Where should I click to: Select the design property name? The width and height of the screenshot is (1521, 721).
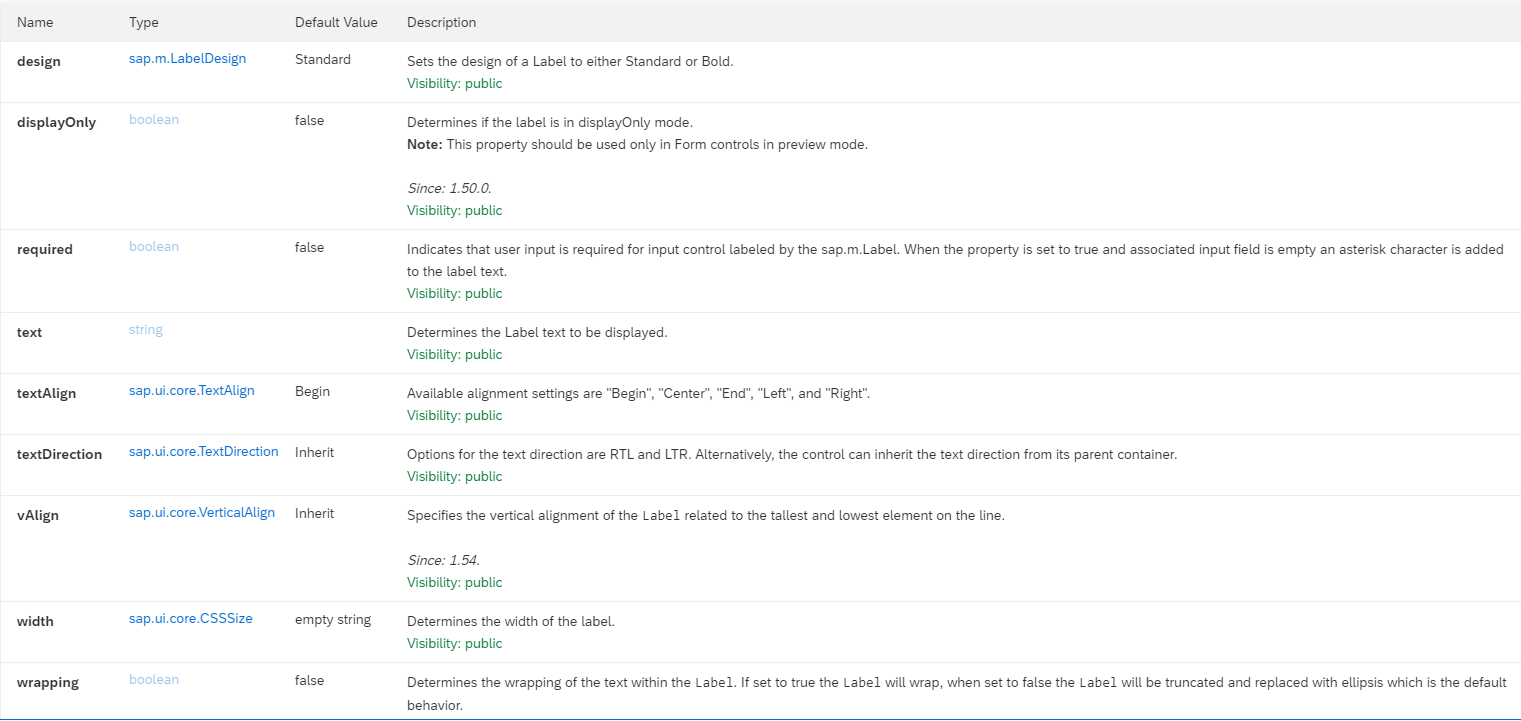pos(39,61)
